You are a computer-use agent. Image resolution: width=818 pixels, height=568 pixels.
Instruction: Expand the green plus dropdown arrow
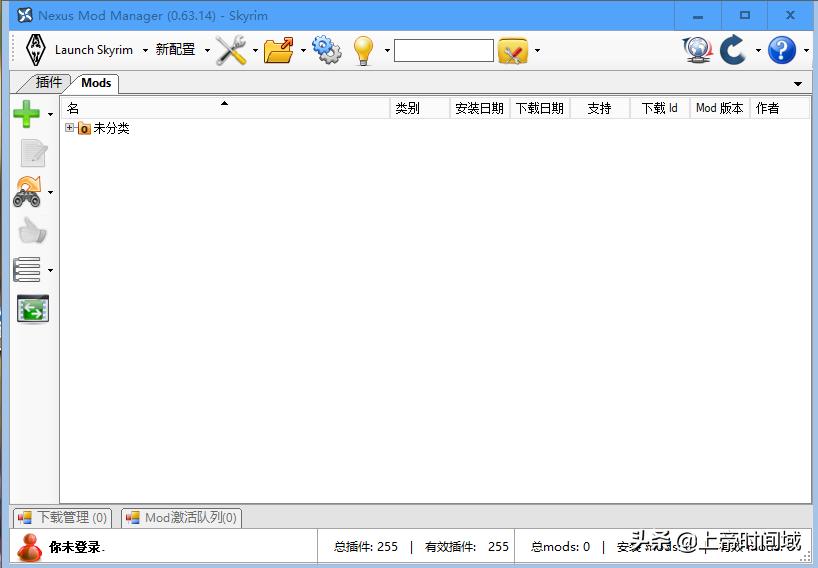[x=50, y=114]
